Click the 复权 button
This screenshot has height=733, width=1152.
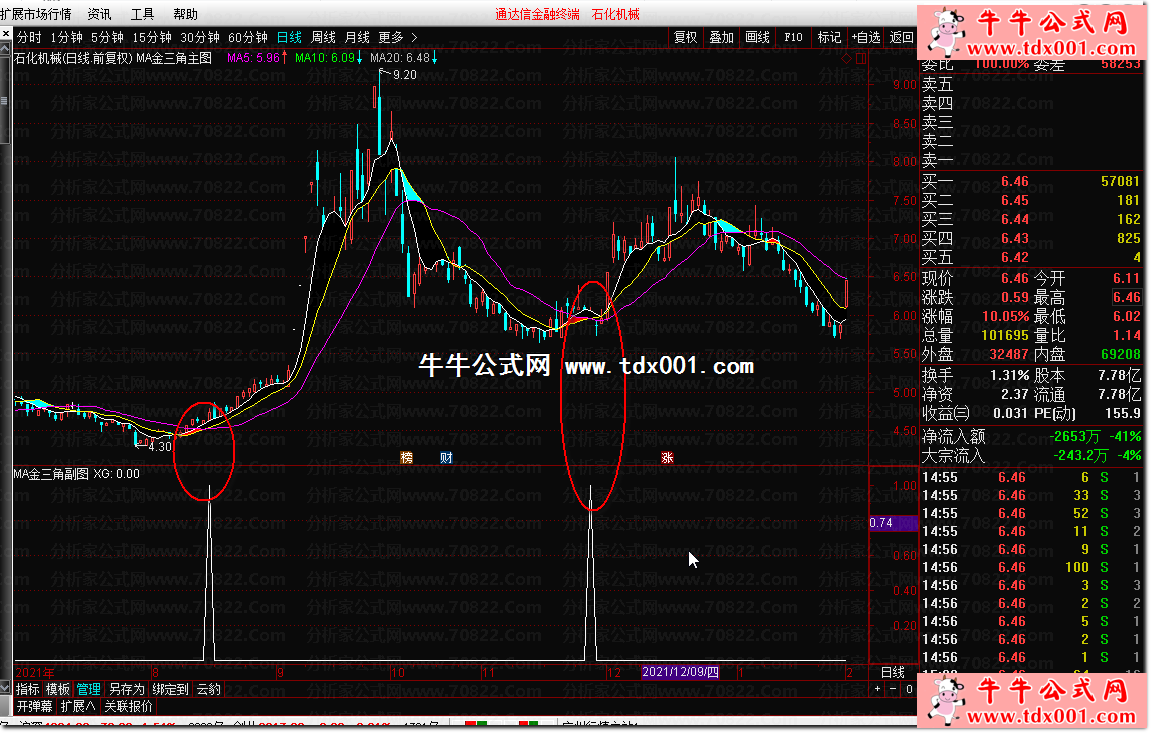[x=685, y=37]
